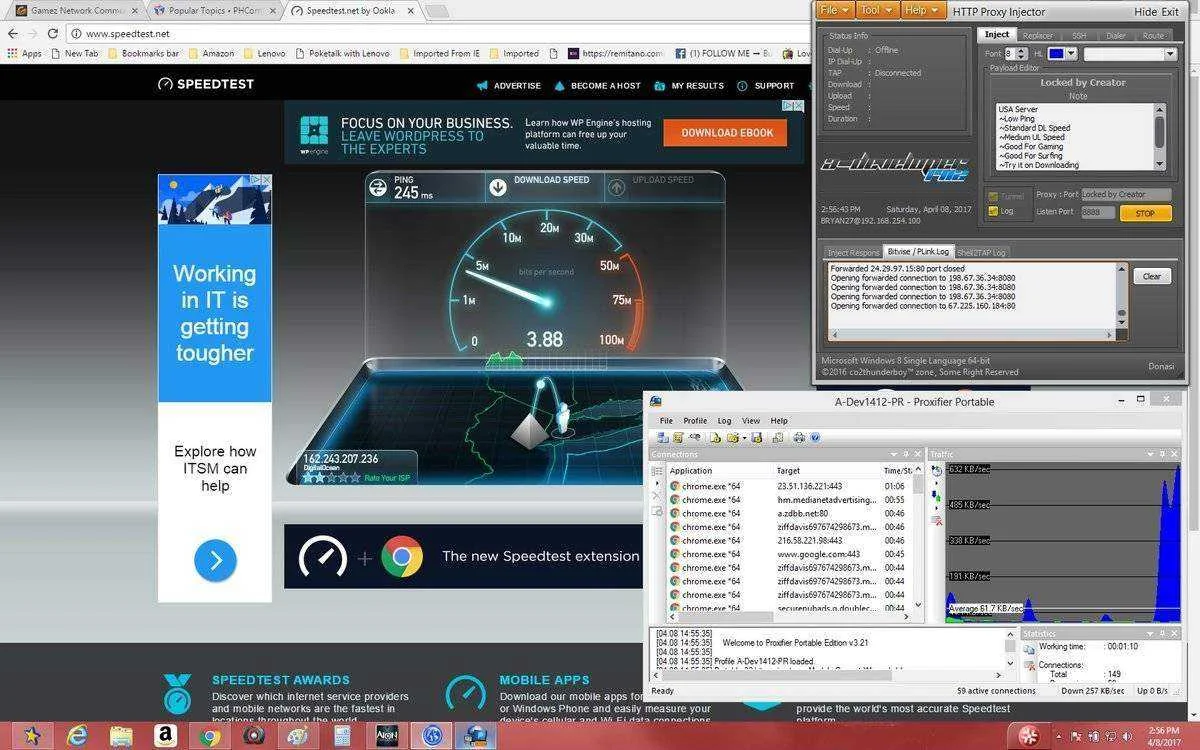The height and width of the screenshot is (750, 1200).
Task: Open File Explorer from the taskbar
Action: point(121,736)
